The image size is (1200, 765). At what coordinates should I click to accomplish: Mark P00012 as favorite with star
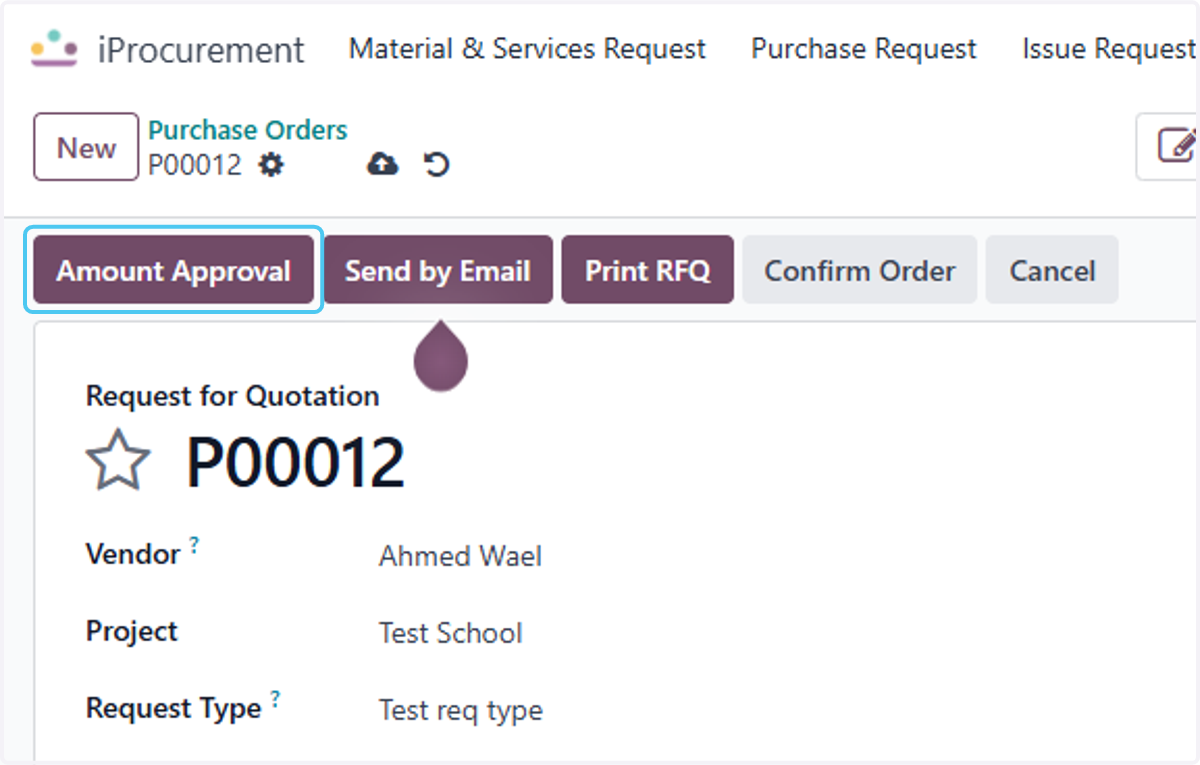point(118,461)
